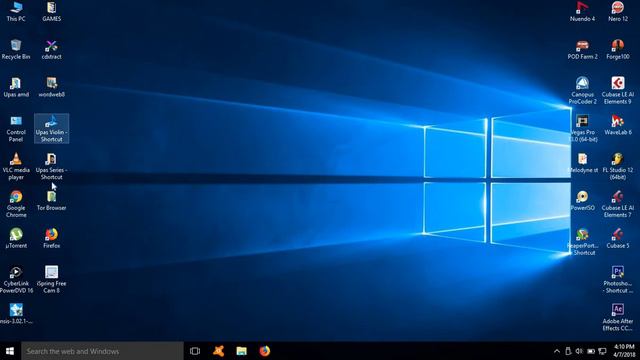The height and width of the screenshot is (360, 640).
Task: Select the Forge100 desktop icon
Action: pyautogui.click(x=618, y=49)
